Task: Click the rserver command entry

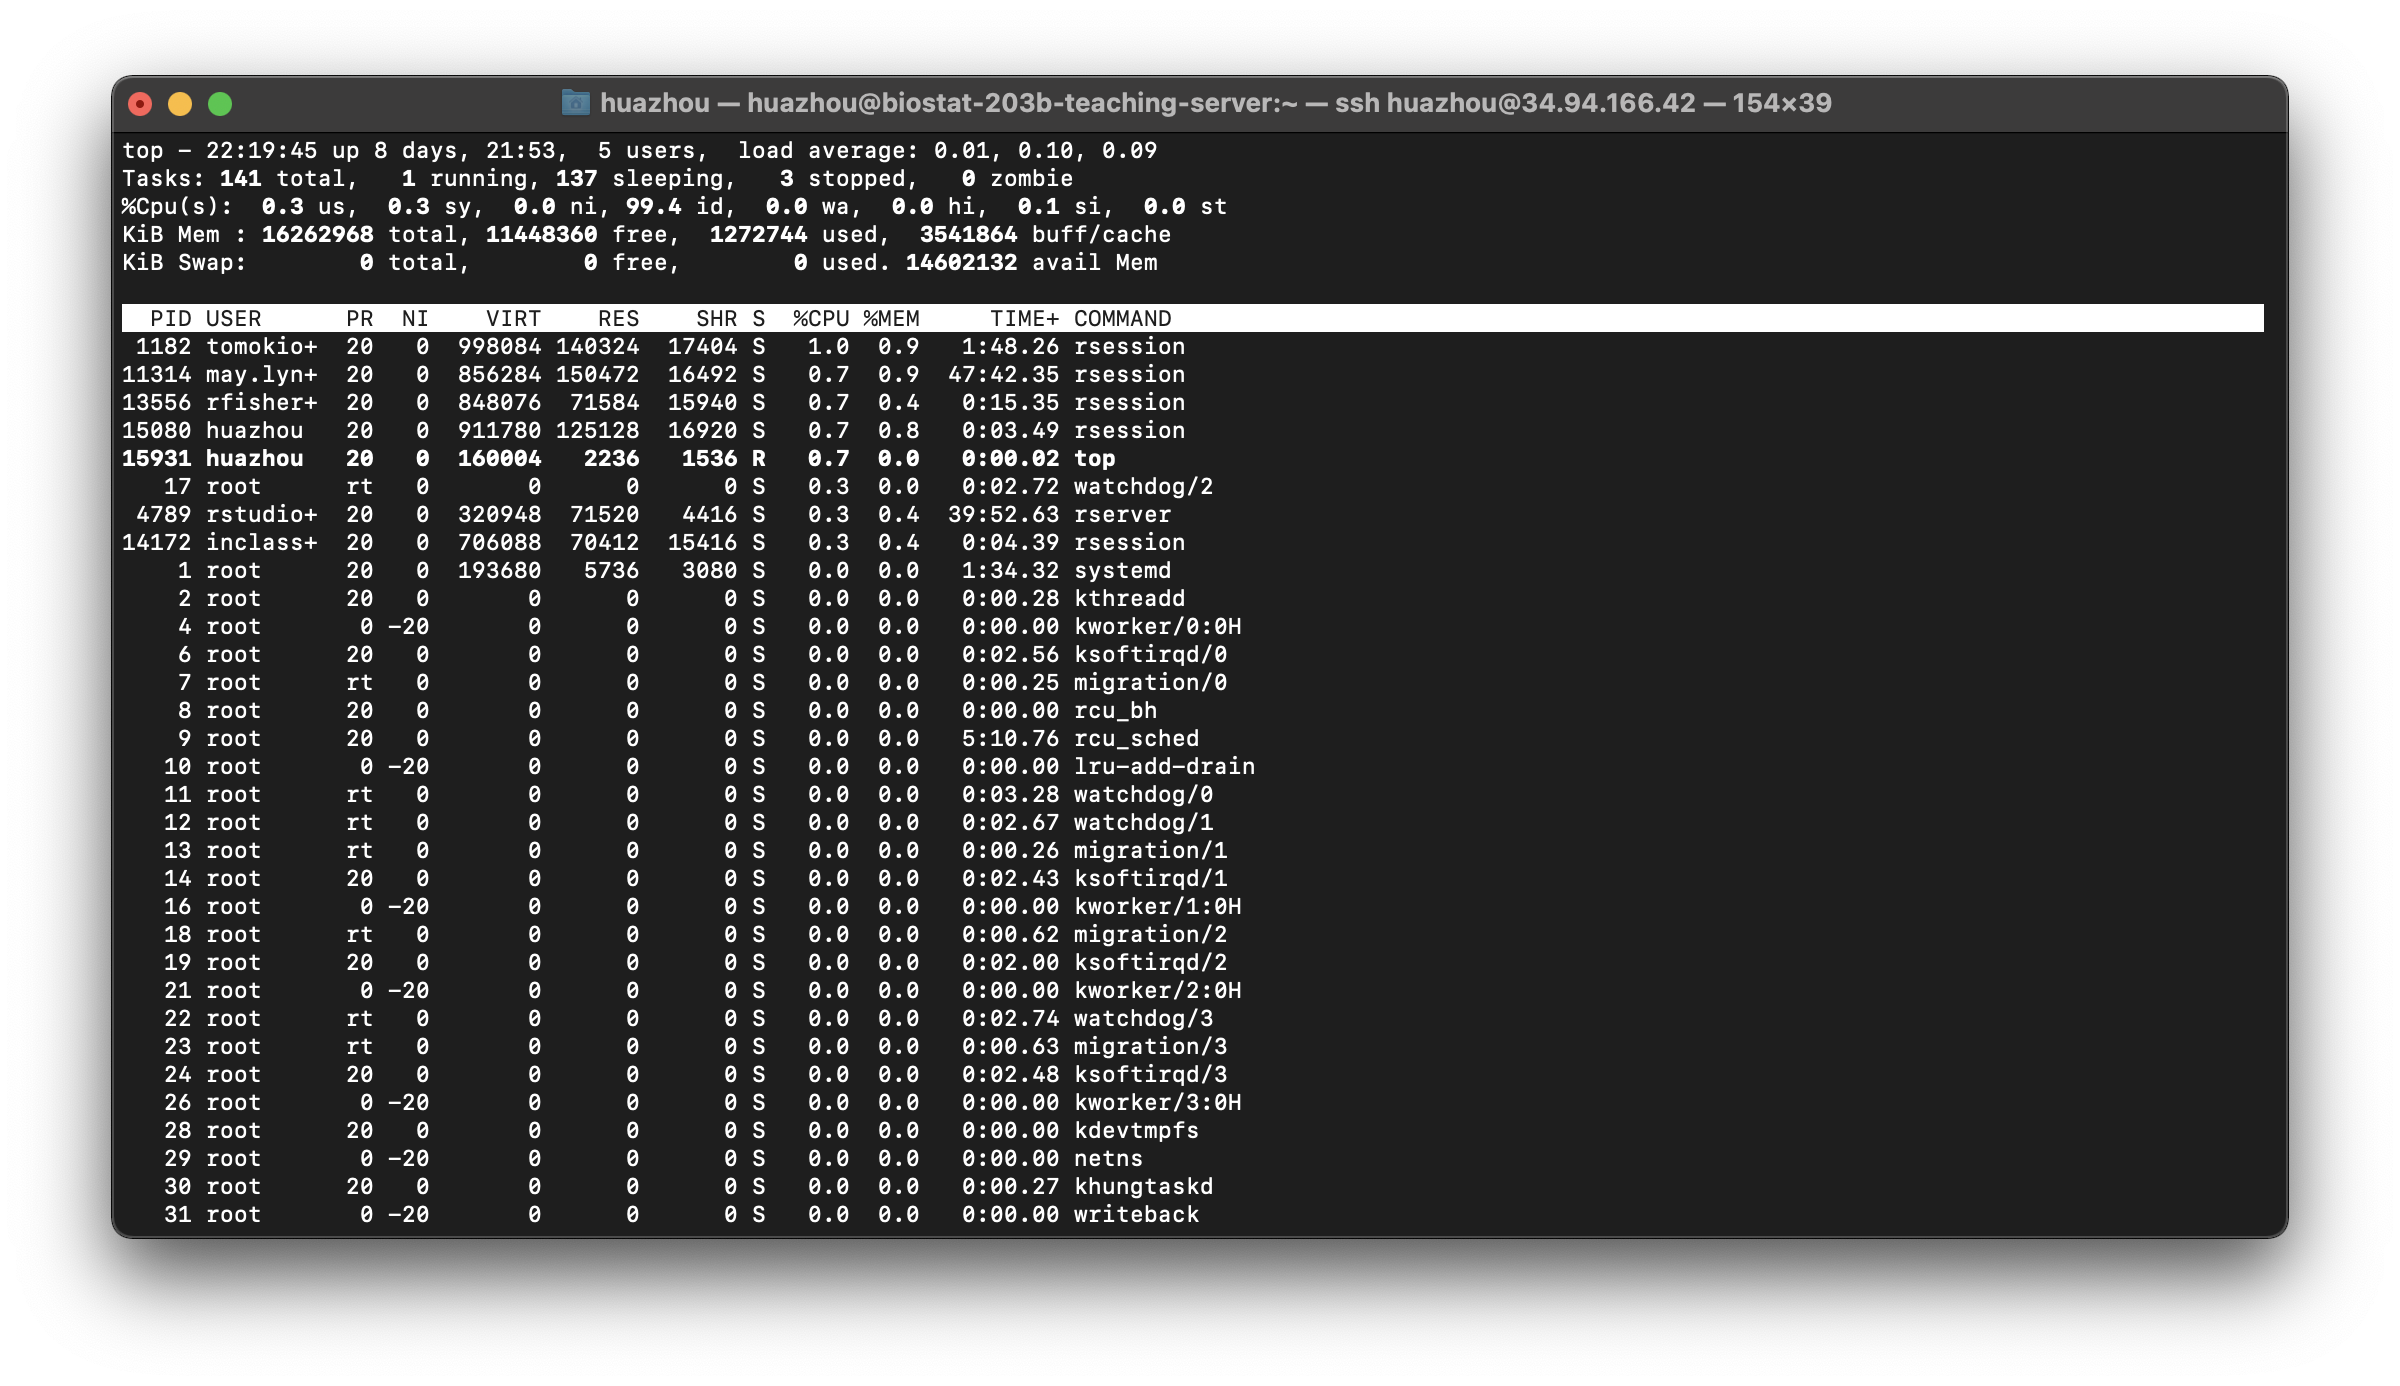Action: click(1122, 515)
